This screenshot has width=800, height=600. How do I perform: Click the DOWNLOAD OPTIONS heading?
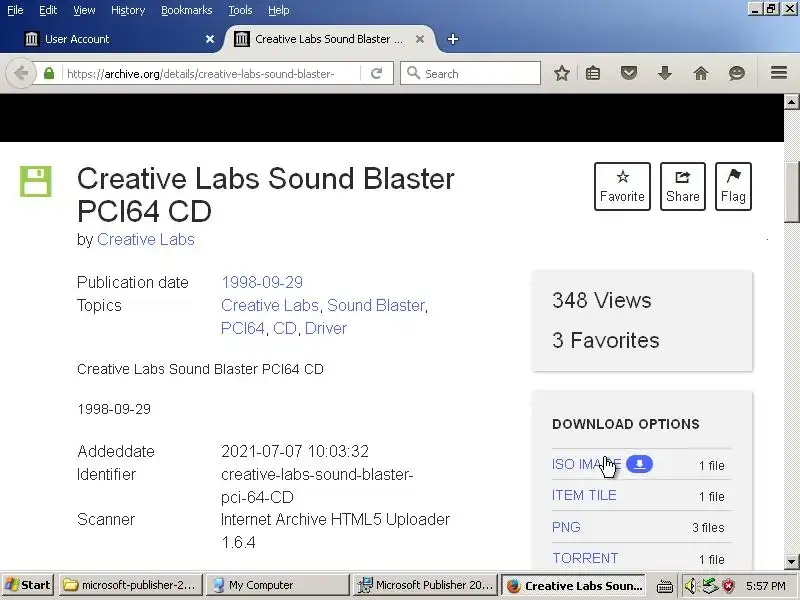pyautogui.click(x=626, y=424)
